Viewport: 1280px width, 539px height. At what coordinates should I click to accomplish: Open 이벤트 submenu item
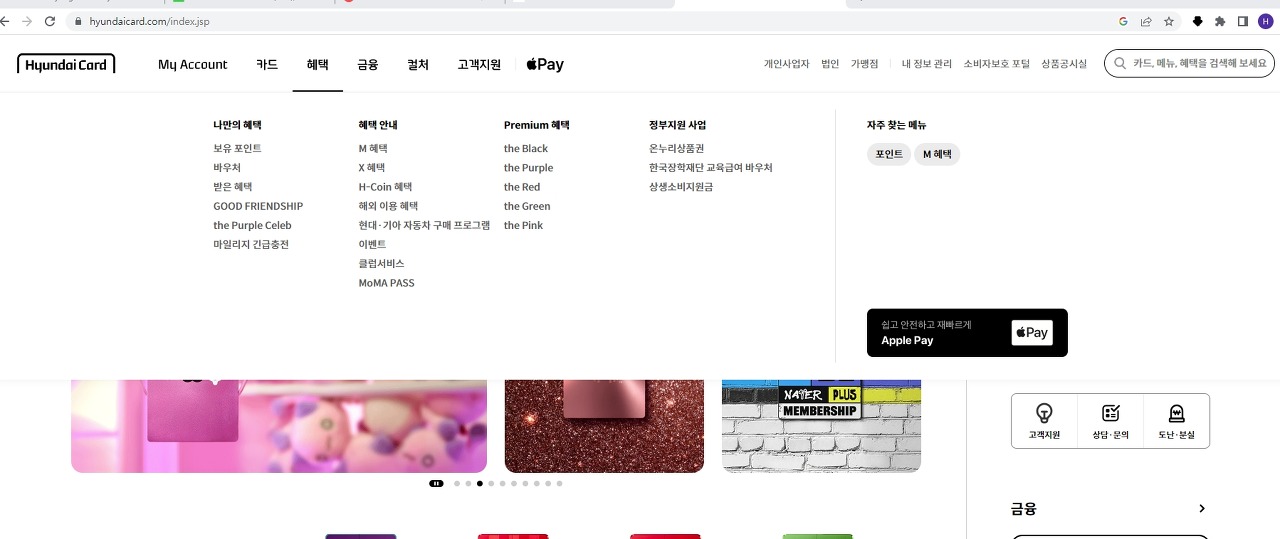click(372, 244)
